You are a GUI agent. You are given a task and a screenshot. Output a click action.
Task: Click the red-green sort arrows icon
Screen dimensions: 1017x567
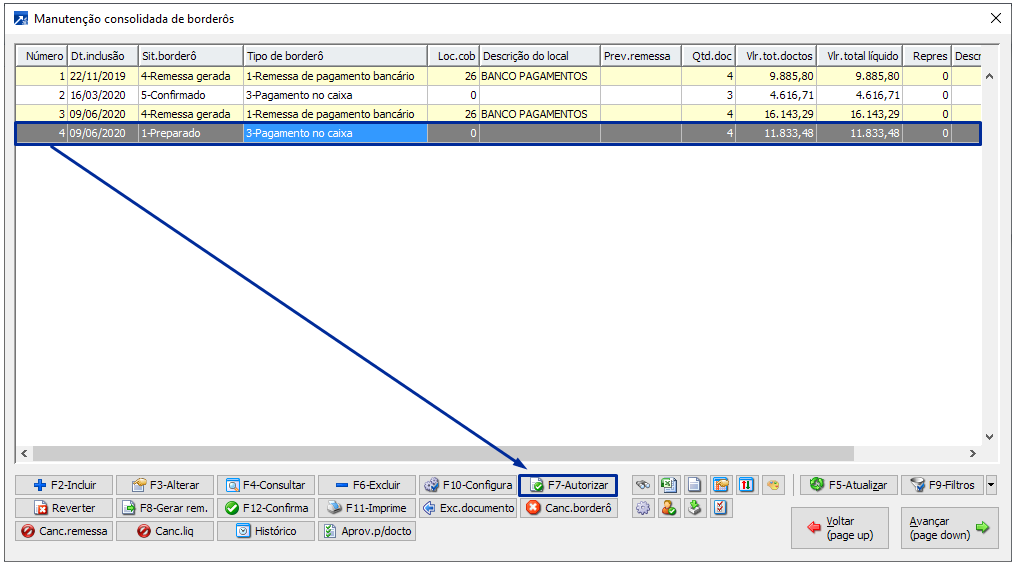point(747,485)
